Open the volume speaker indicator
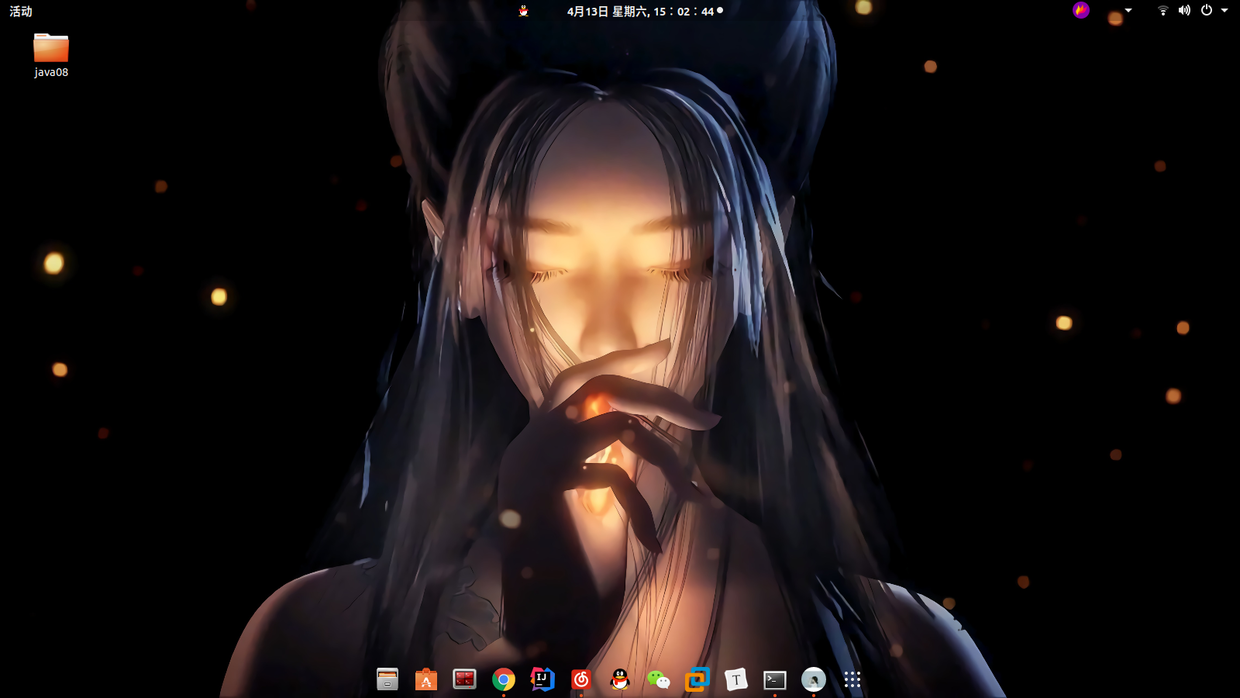1240x698 pixels. tap(1185, 10)
